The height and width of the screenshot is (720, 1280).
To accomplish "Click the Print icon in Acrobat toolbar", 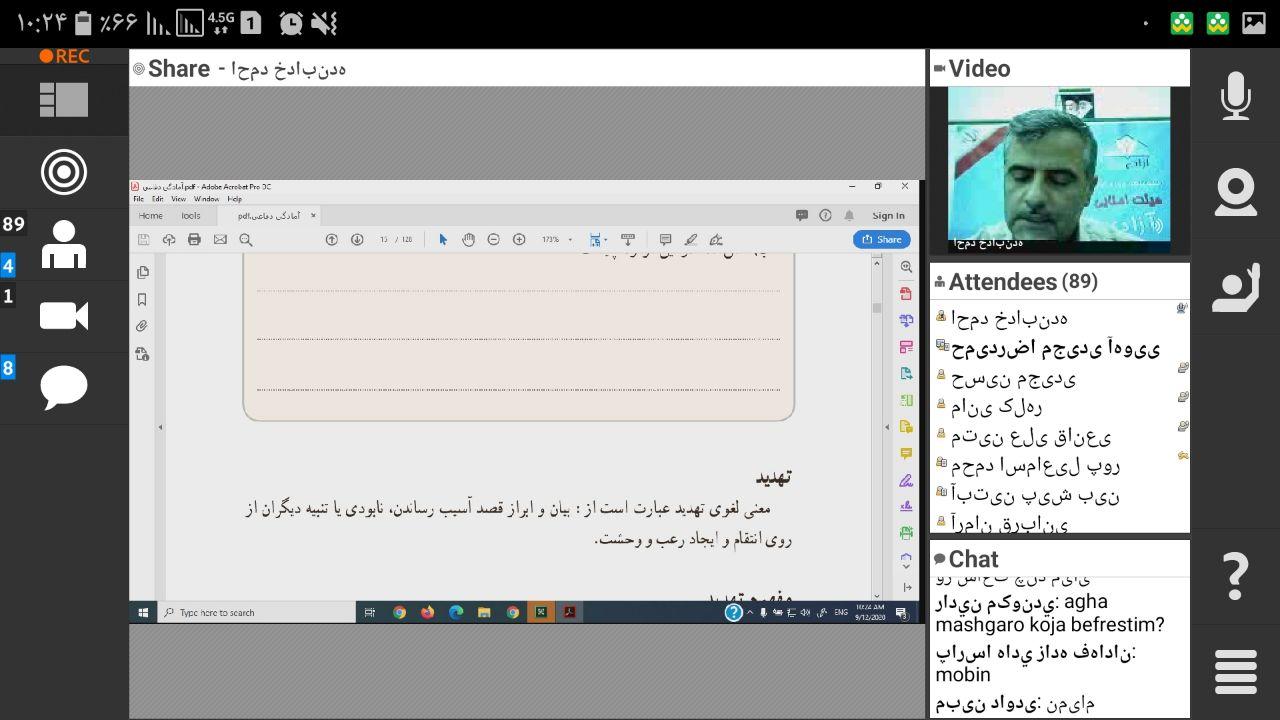I will 194,239.
